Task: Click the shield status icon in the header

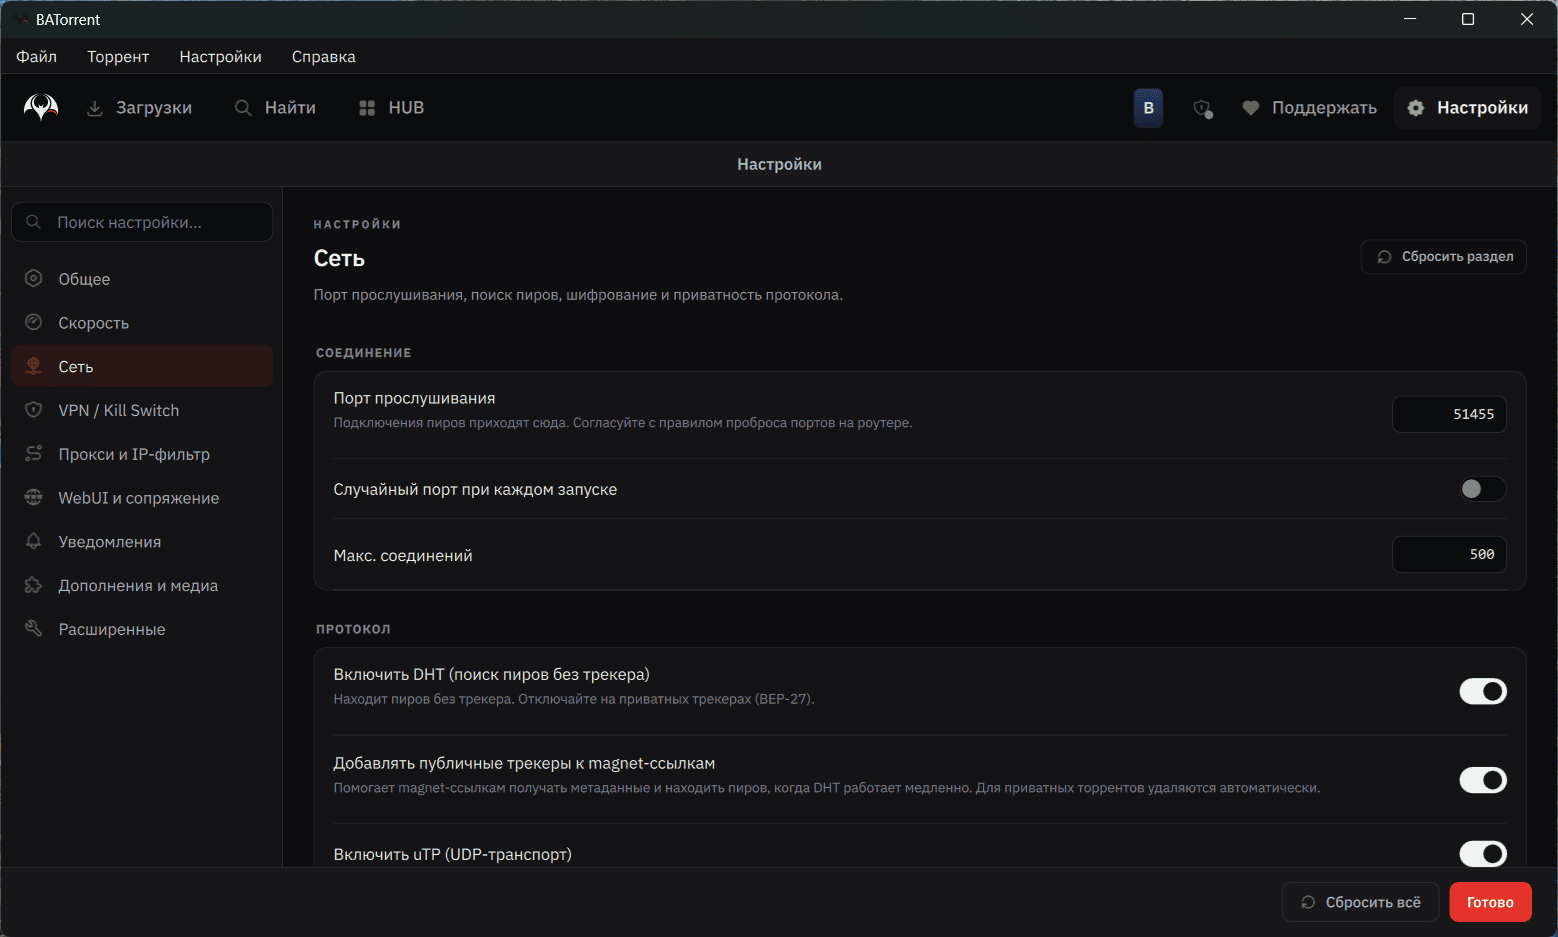Action: (x=1203, y=108)
